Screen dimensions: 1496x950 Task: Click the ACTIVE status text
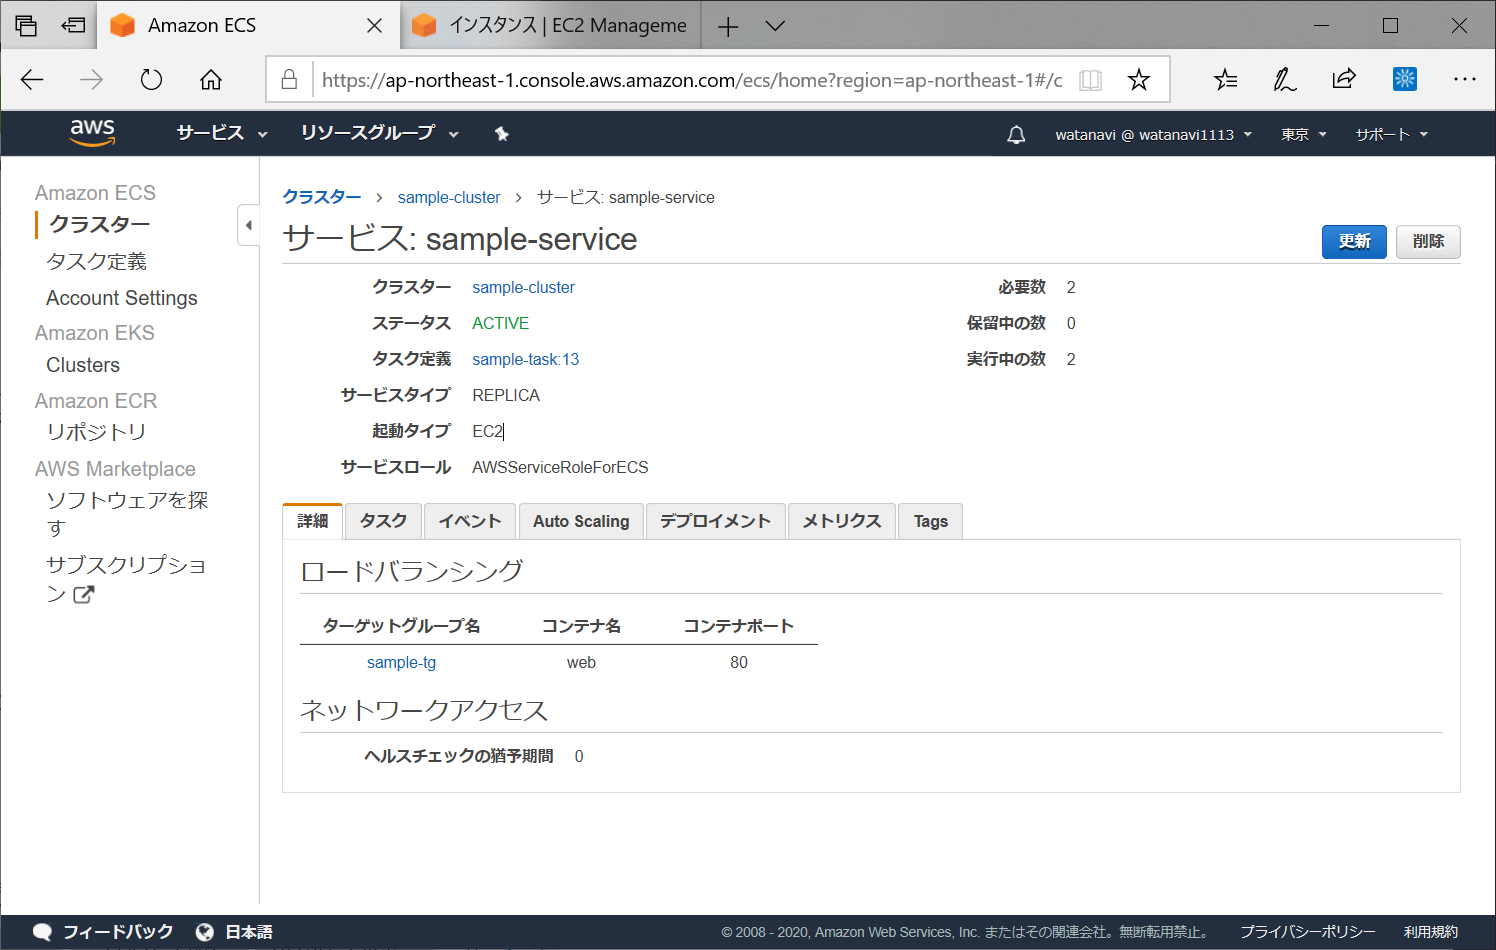(500, 323)
